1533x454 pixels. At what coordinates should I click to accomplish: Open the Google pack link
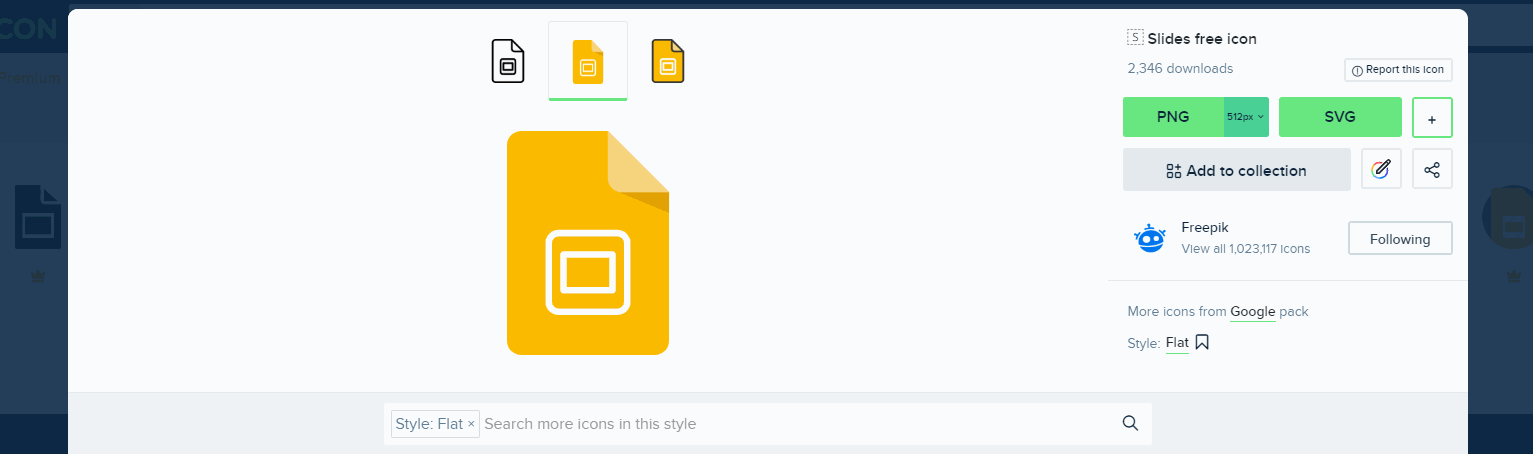[x=1252, y=312]
